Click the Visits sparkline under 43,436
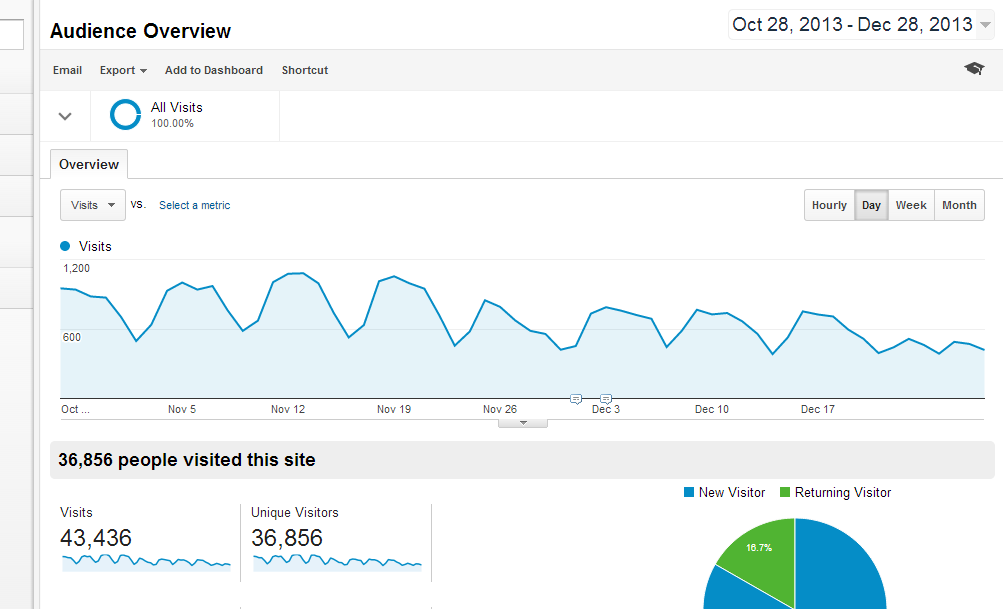 pos(146,562)
